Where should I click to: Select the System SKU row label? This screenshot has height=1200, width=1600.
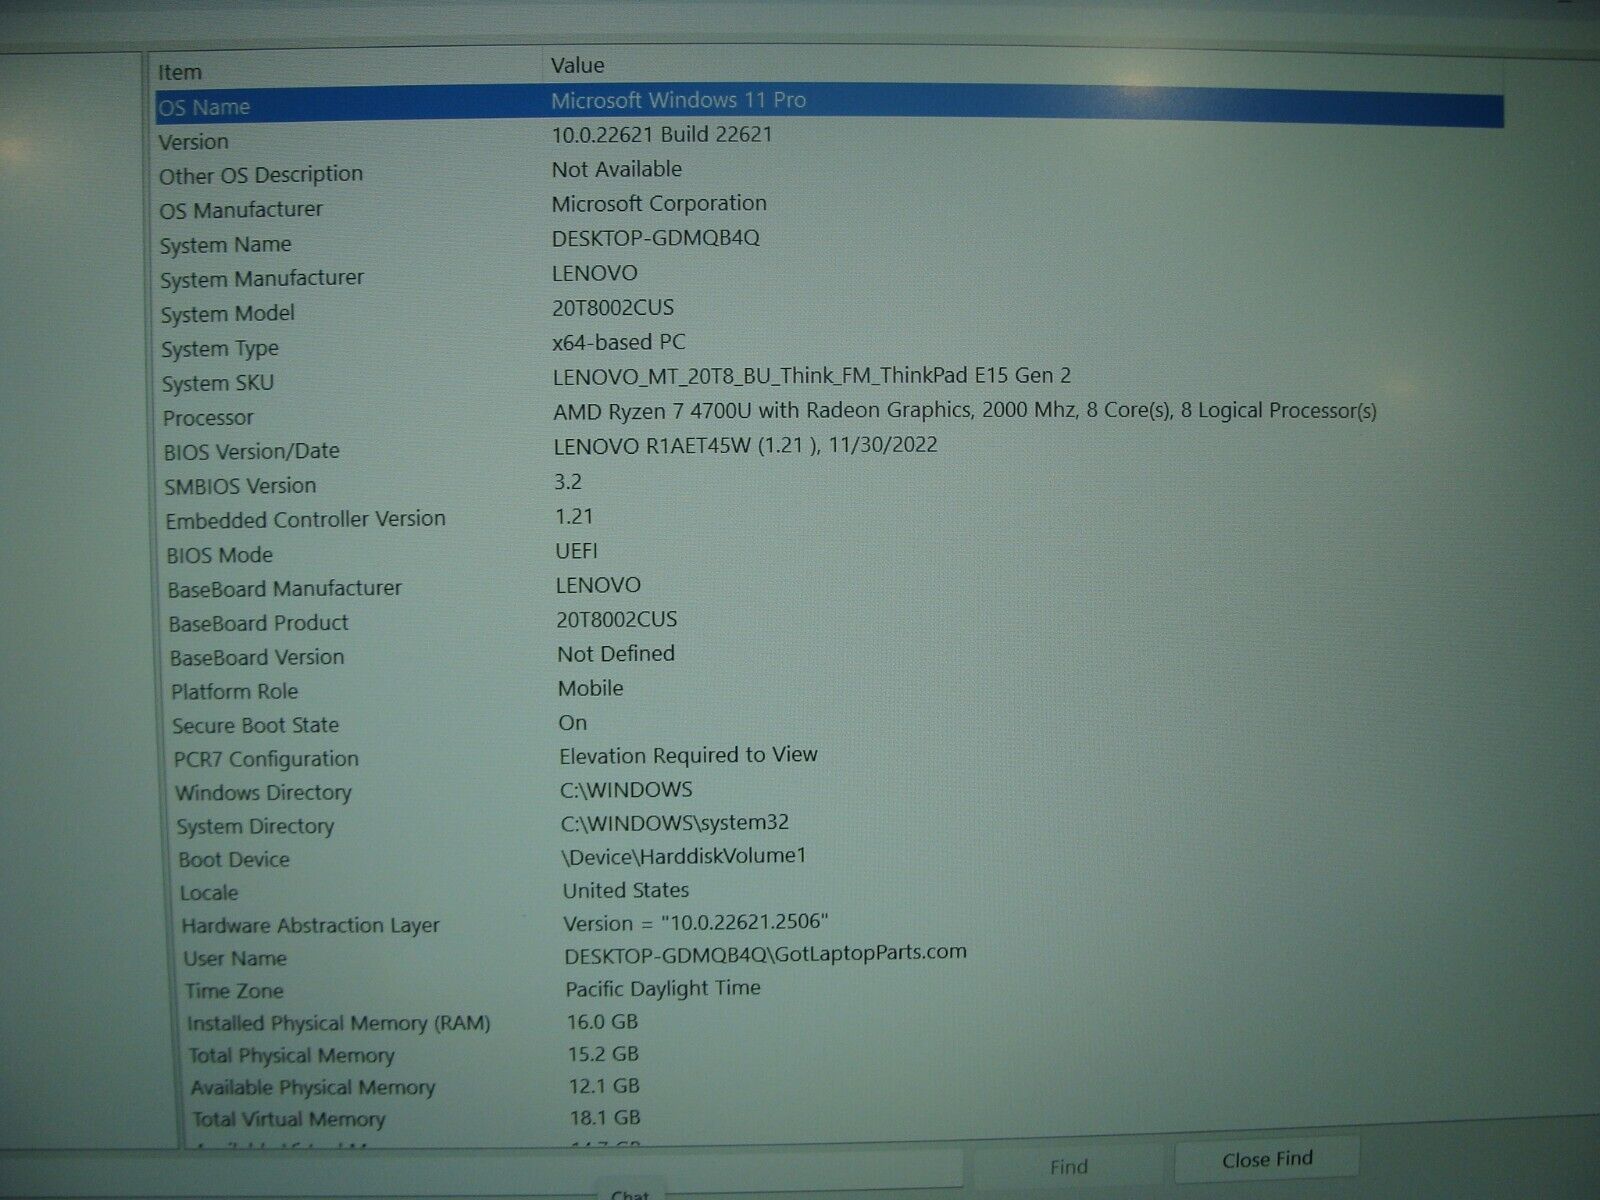click(218, 383)
